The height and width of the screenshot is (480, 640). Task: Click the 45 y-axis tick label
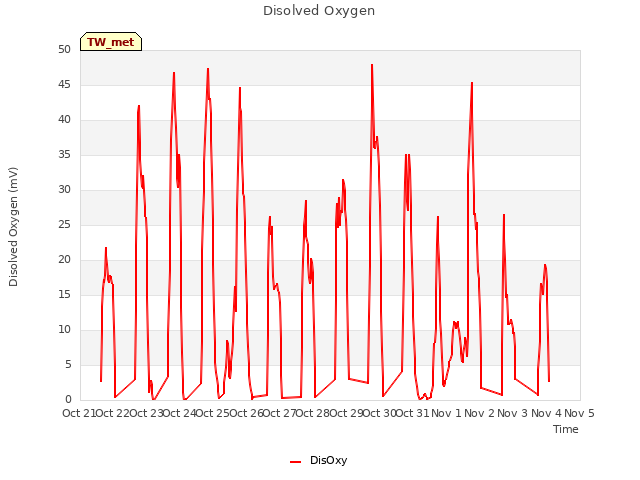pyautogui.click(x=64, y=85)
